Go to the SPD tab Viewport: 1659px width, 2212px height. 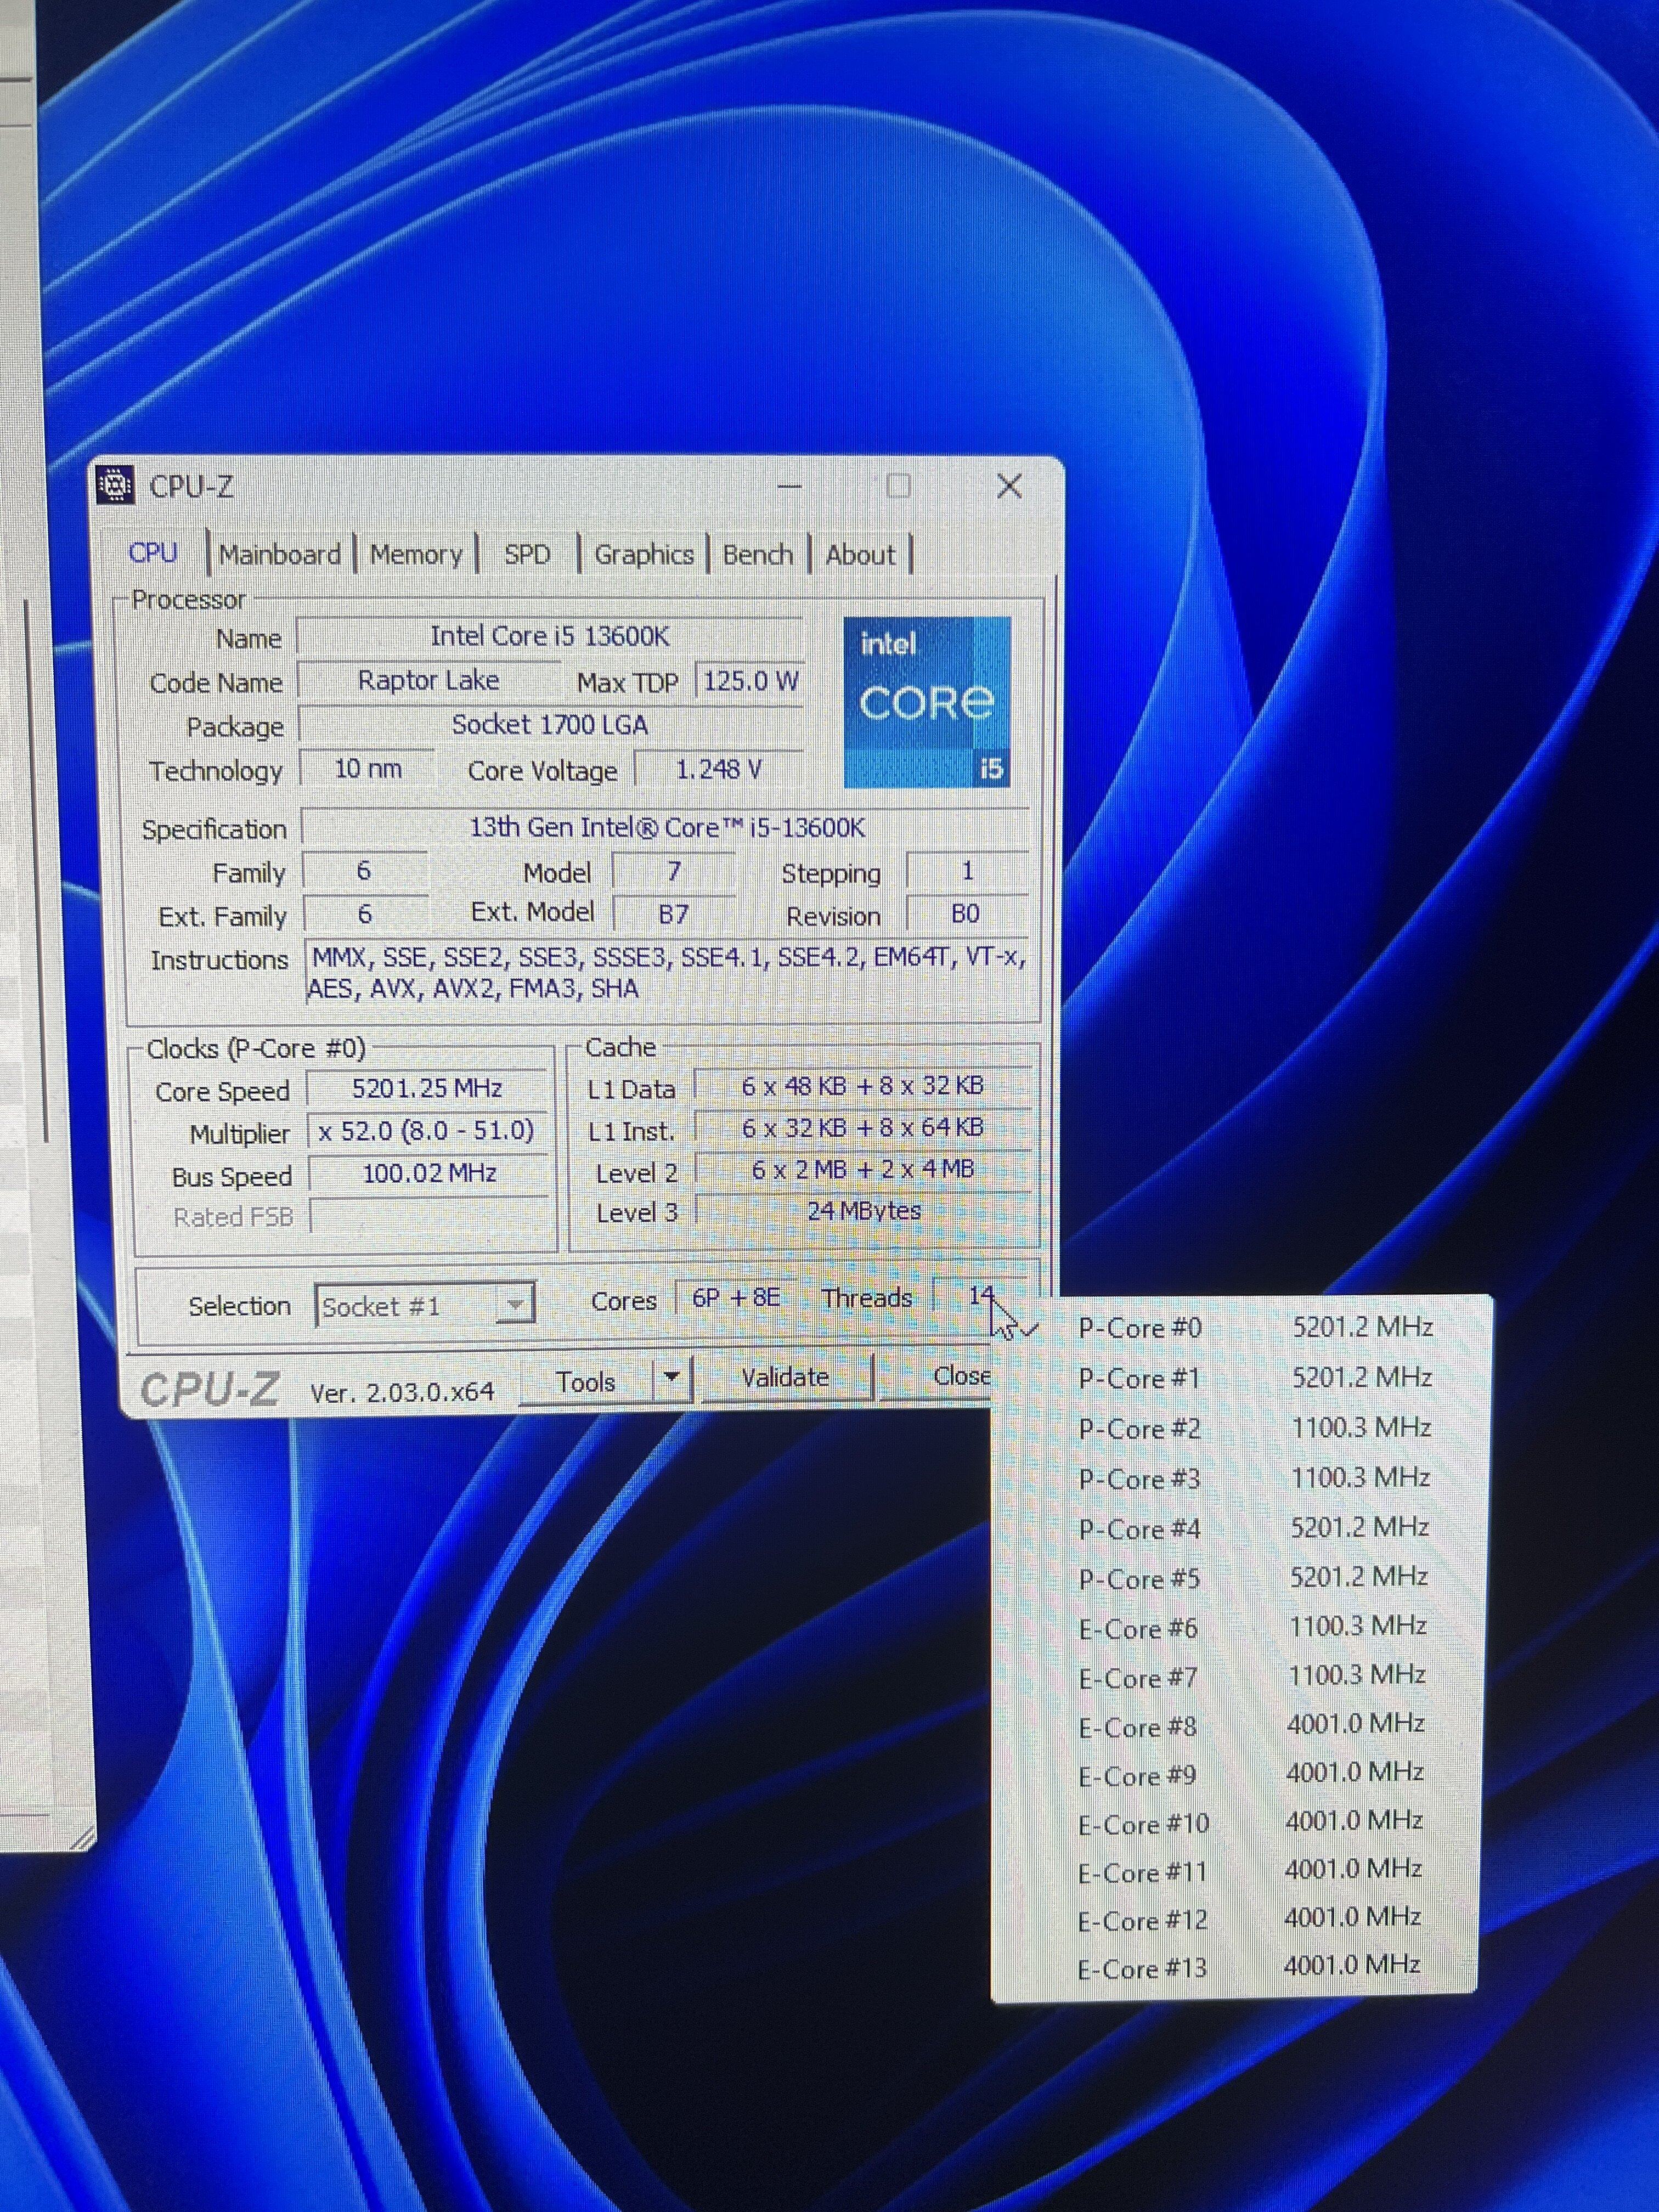527,554
